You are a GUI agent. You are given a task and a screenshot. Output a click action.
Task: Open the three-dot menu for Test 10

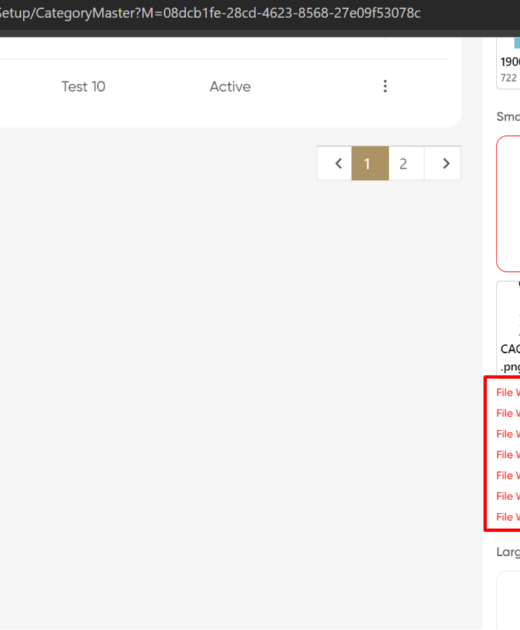click(x=385, y=86)
